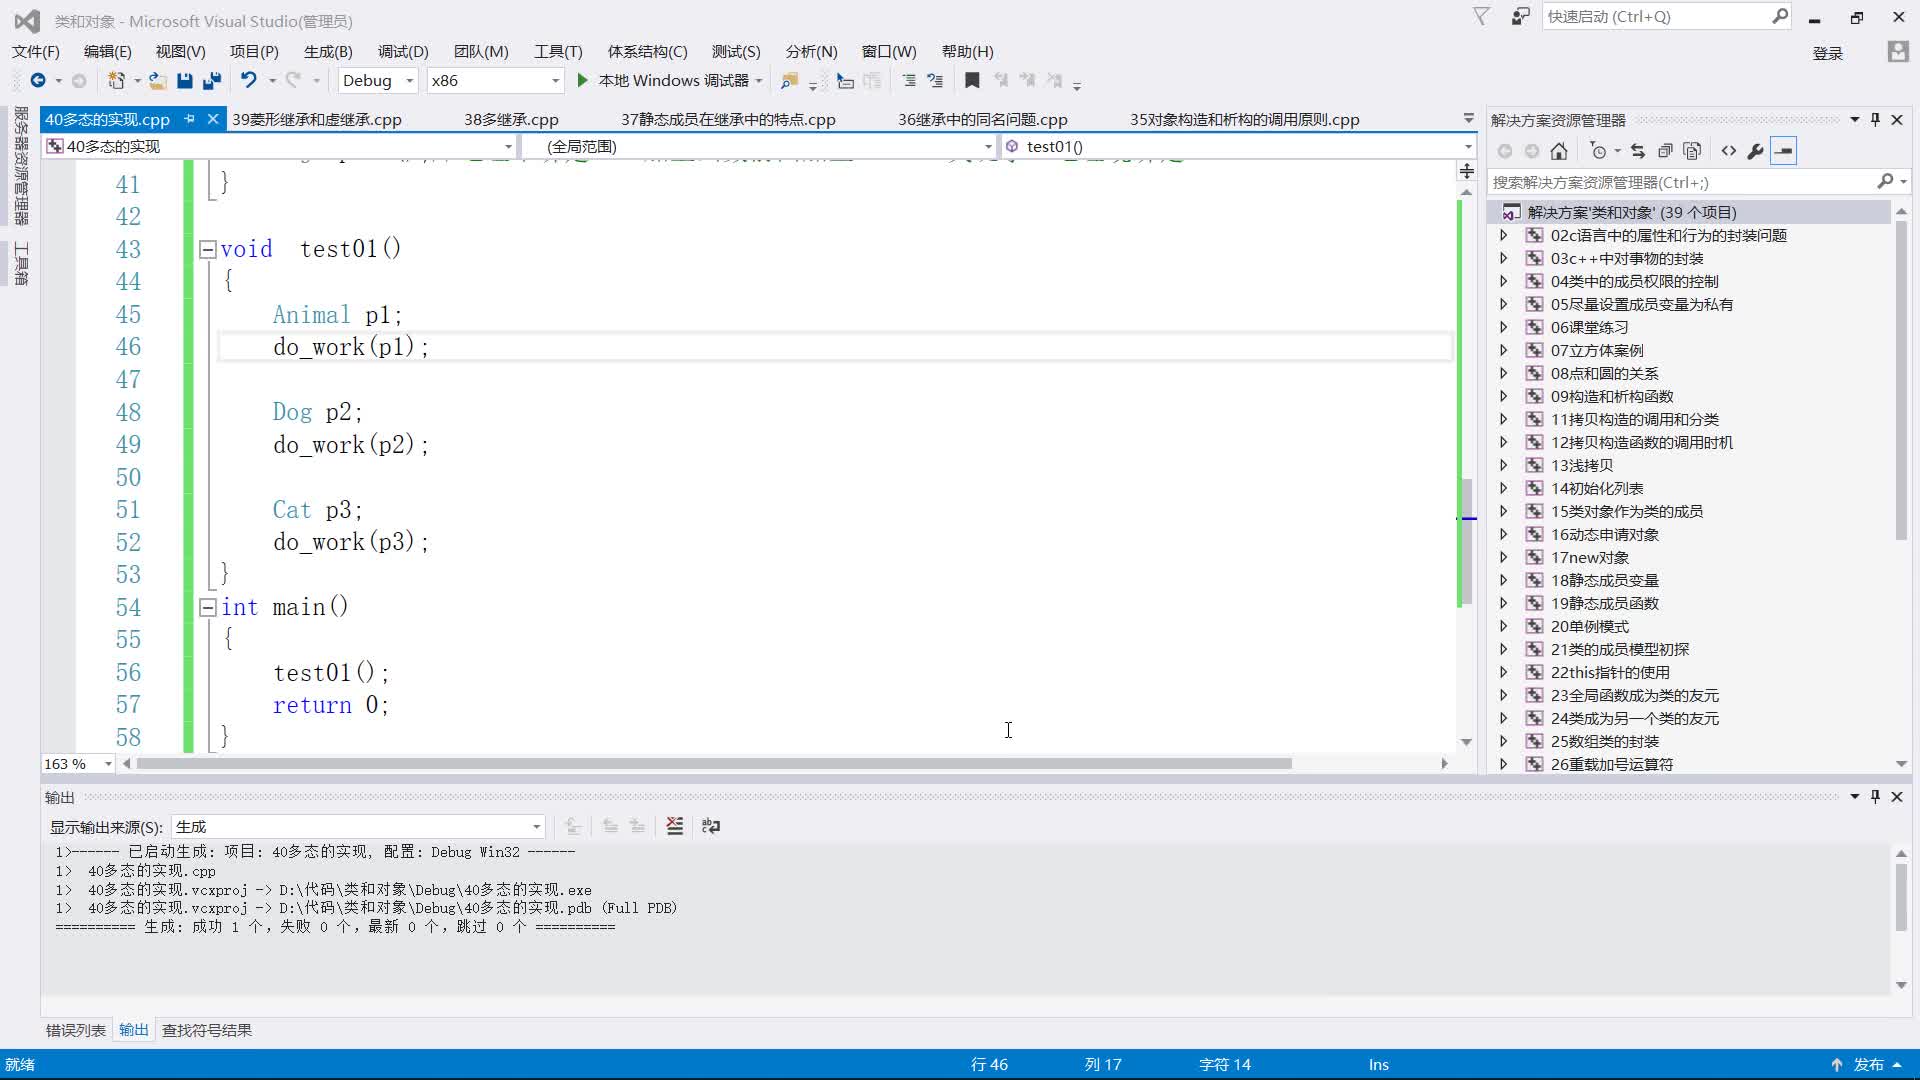Toggle a bookmark with the bookmark icon
The width and height of the screenshot is (1920, 1080).
point(972,80)
